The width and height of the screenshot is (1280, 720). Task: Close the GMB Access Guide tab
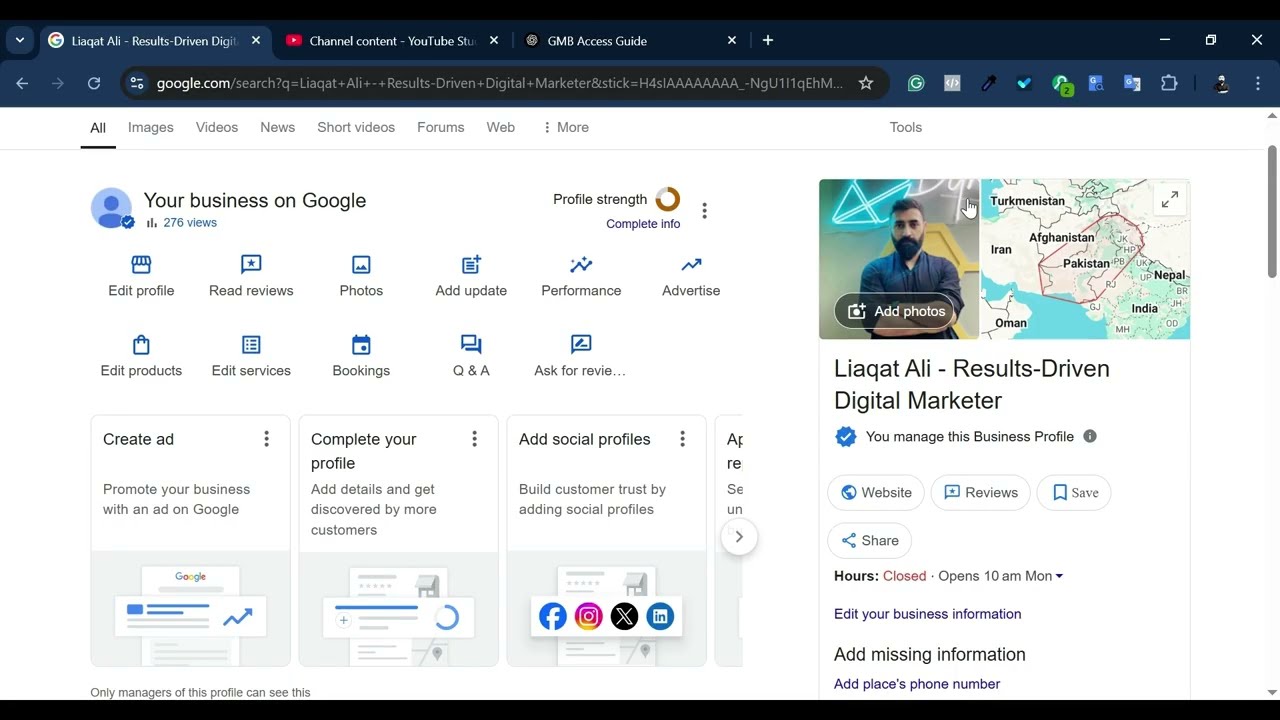[732, 41]
